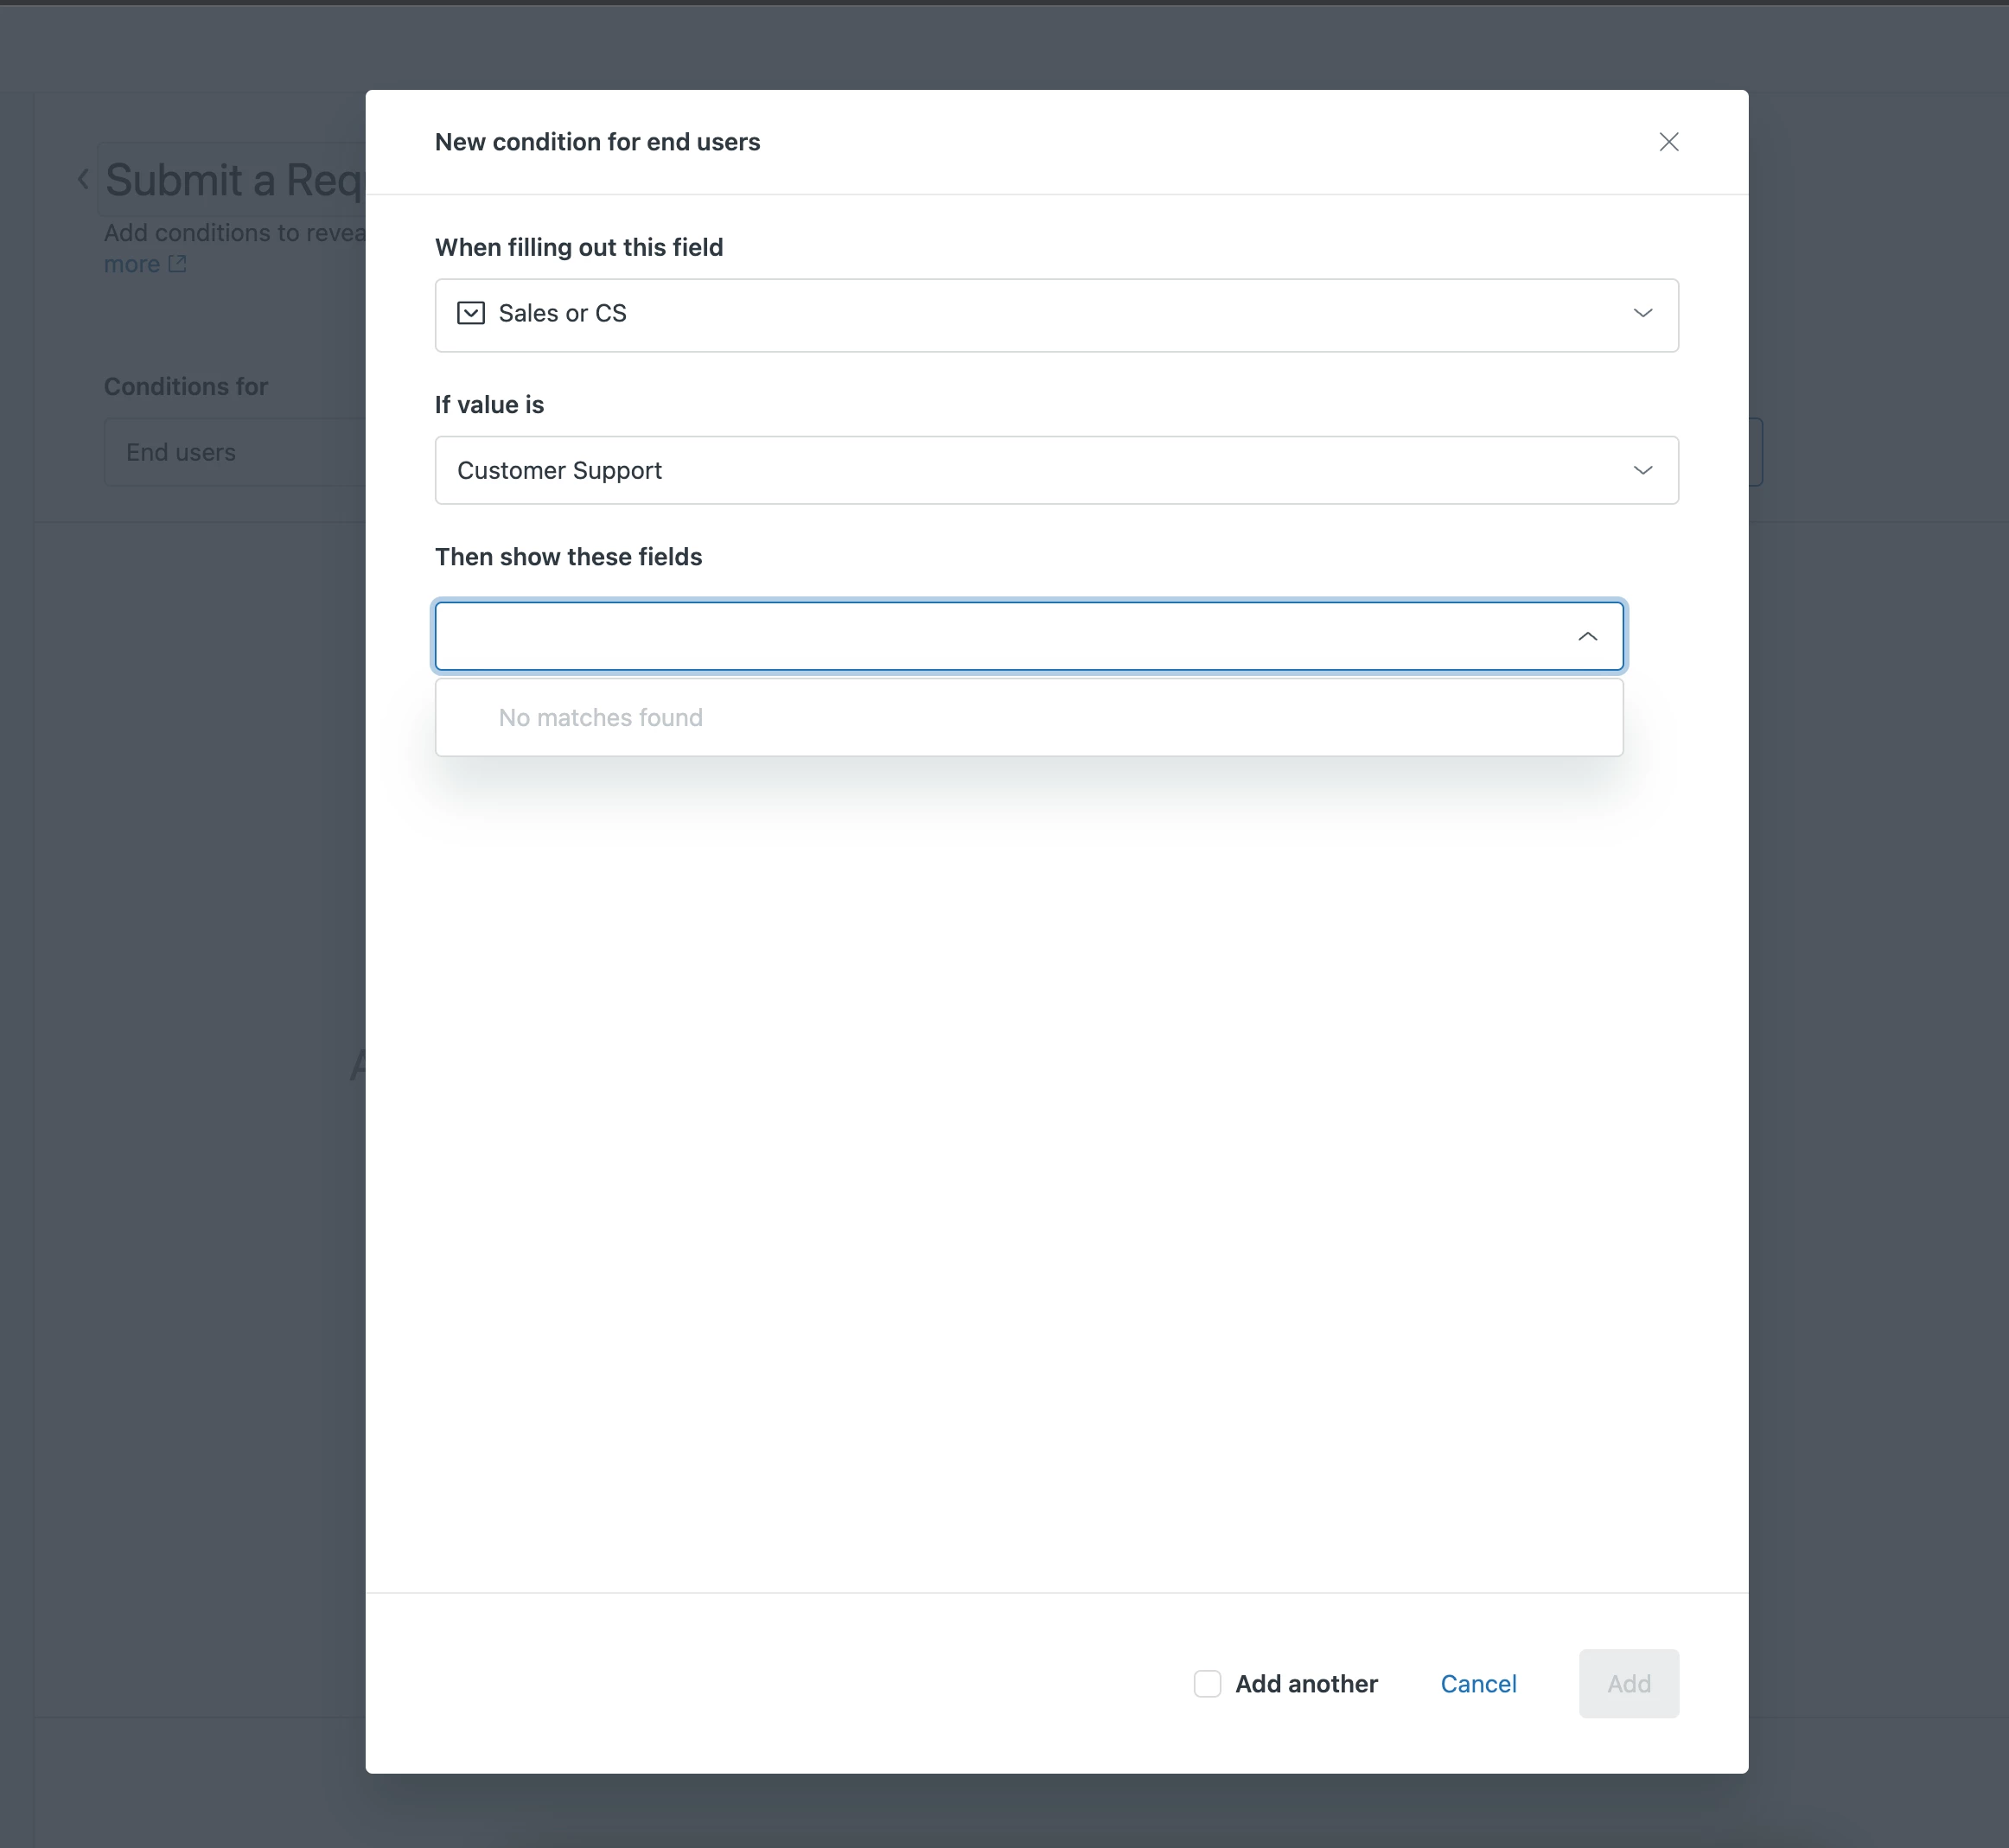Image resolution: width=2009 pixels, height=1848 pixels.
Task: Click the Add another label text
Action: [x=1306, y=1684]
